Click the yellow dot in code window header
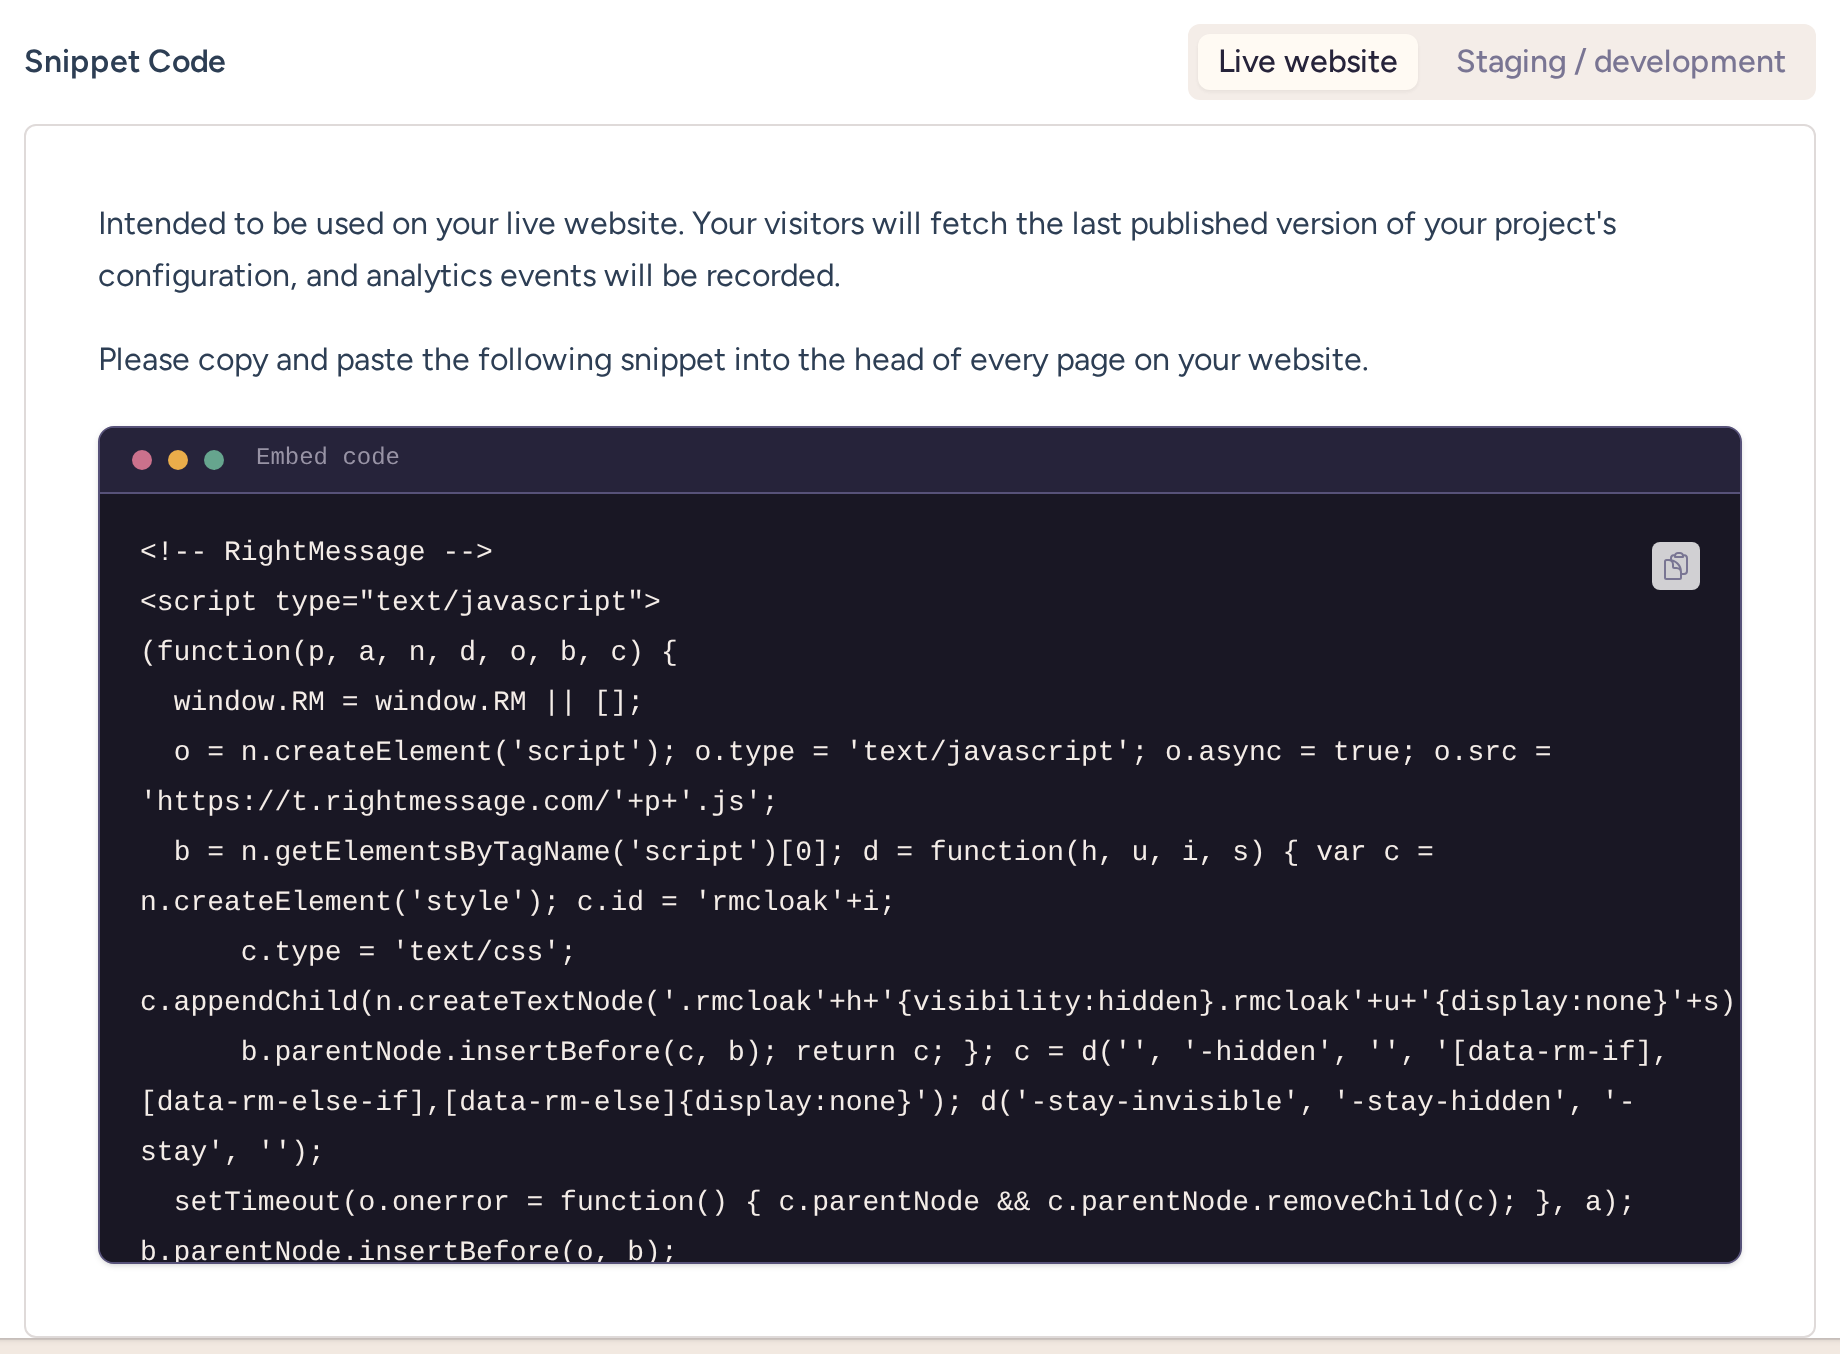Viewport: 1840px width, 1354px height. (x=178, y=459)
